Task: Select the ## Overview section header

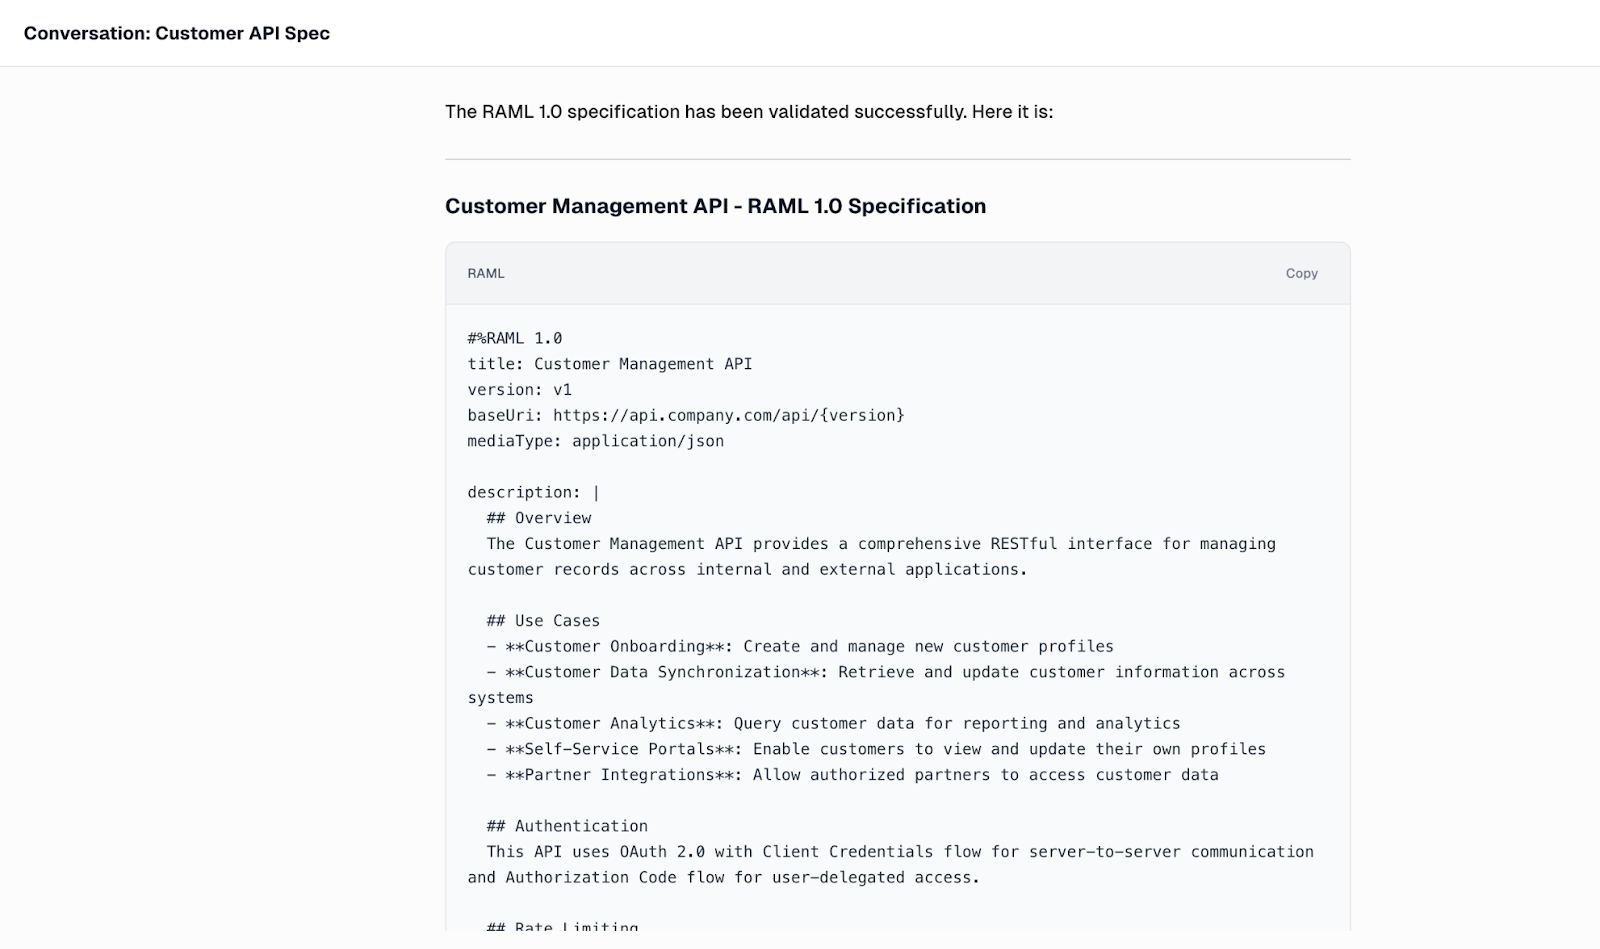Action: [538, 517]
